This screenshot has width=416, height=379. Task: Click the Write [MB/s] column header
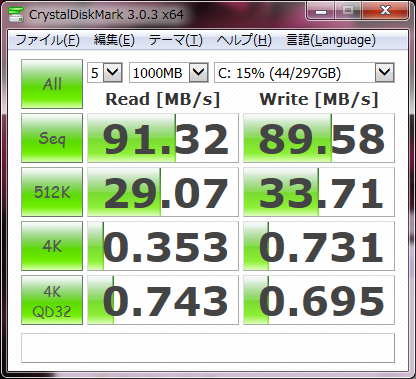coord(319,99)
